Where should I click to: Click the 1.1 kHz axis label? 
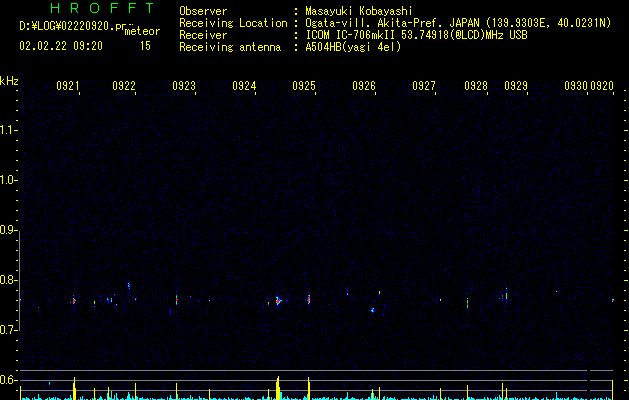8,130
